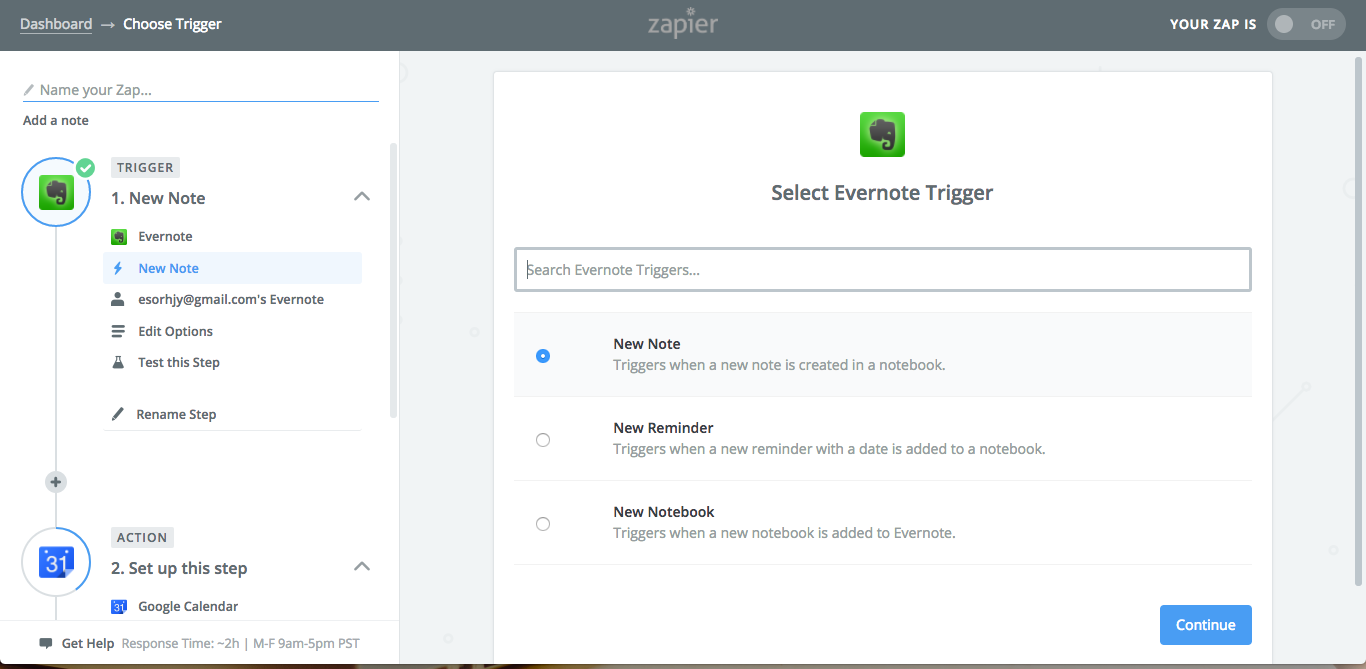Click the plus icon to add a step
1366x669 pixels.
pos(56,482)
